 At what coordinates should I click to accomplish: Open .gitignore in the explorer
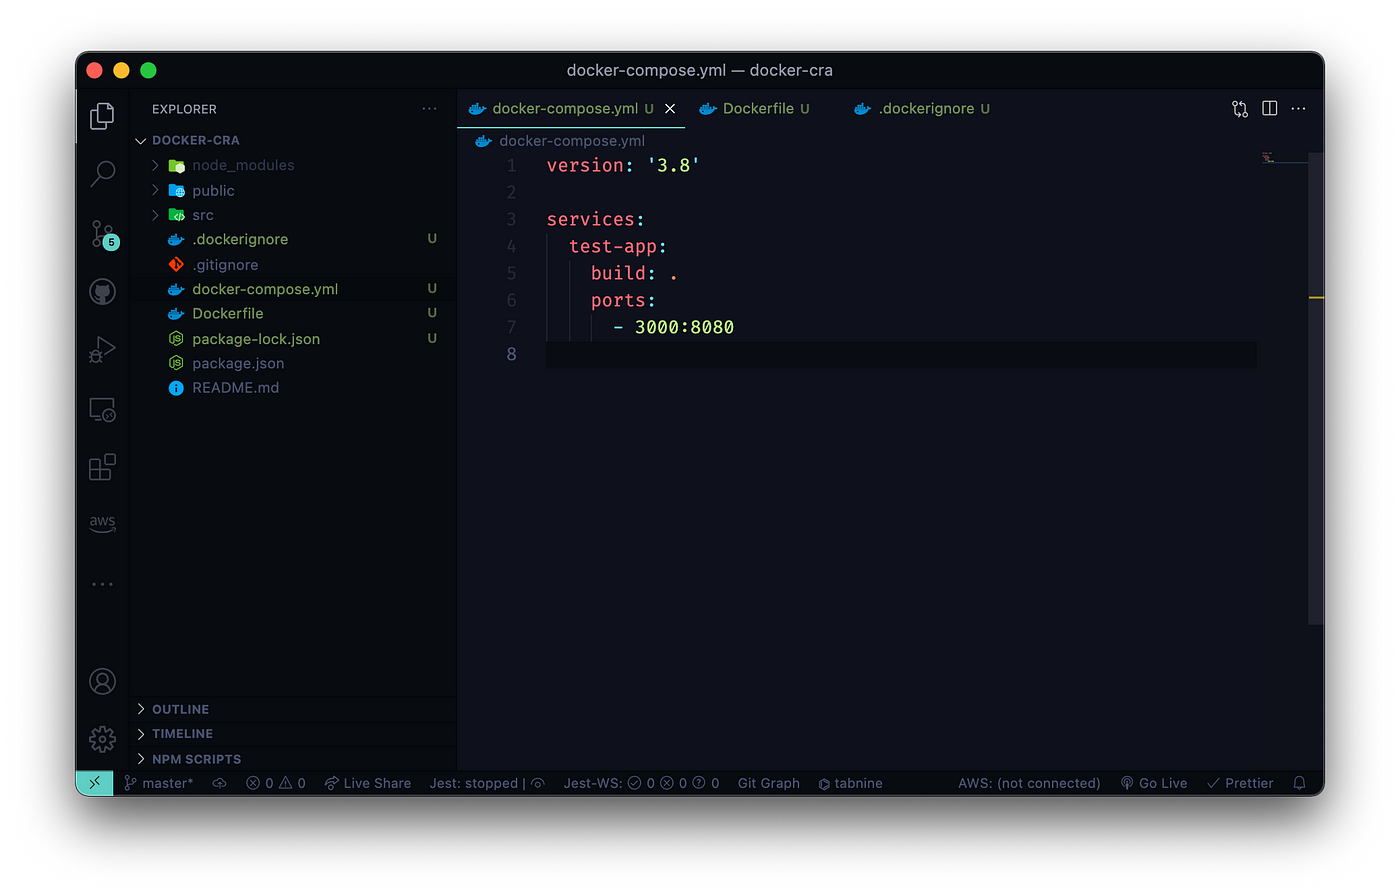[x=225, y=265]
